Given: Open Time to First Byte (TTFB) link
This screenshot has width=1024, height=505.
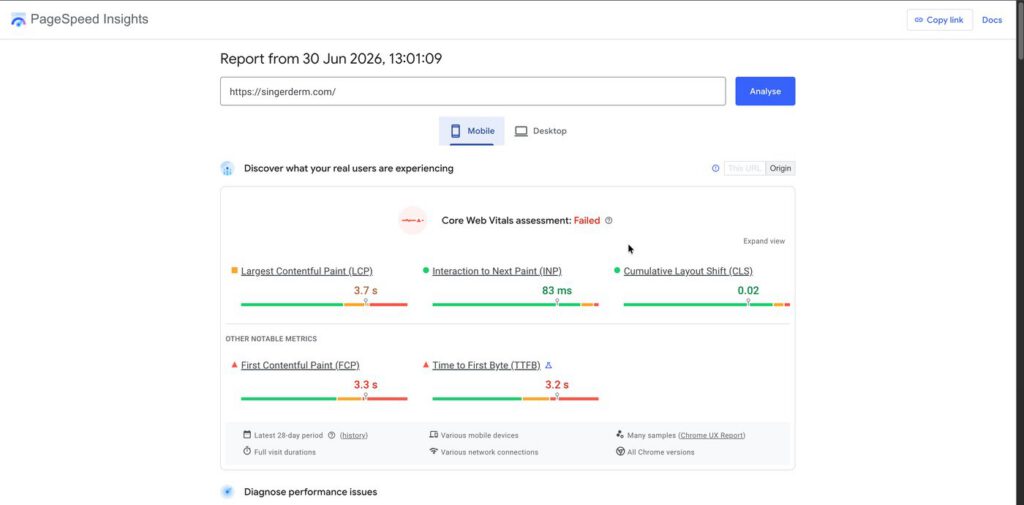Looking at the screenshot, I should click(x=487, y=365).
